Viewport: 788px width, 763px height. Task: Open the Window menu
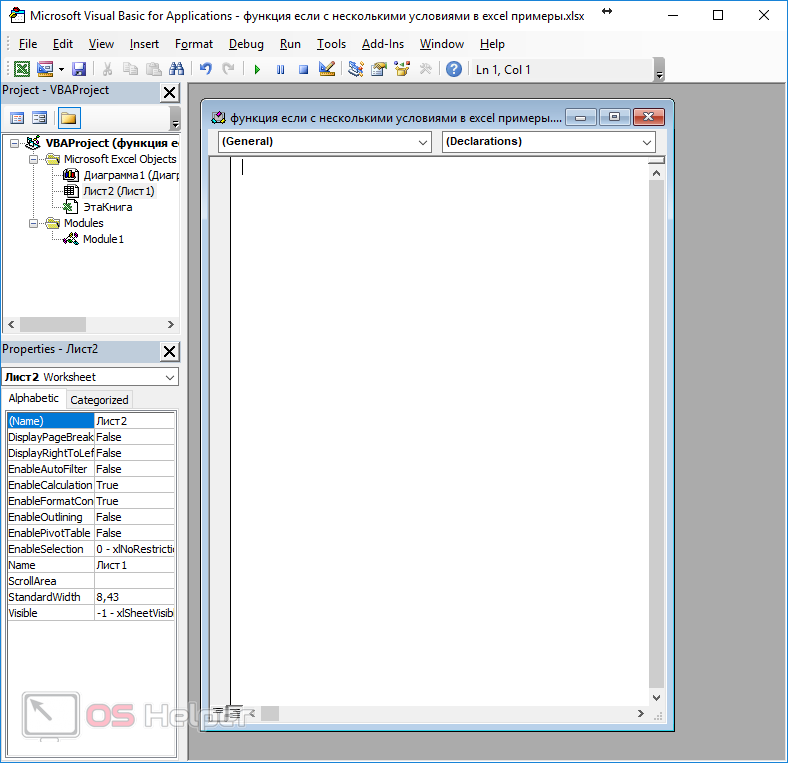coord(442,44)
